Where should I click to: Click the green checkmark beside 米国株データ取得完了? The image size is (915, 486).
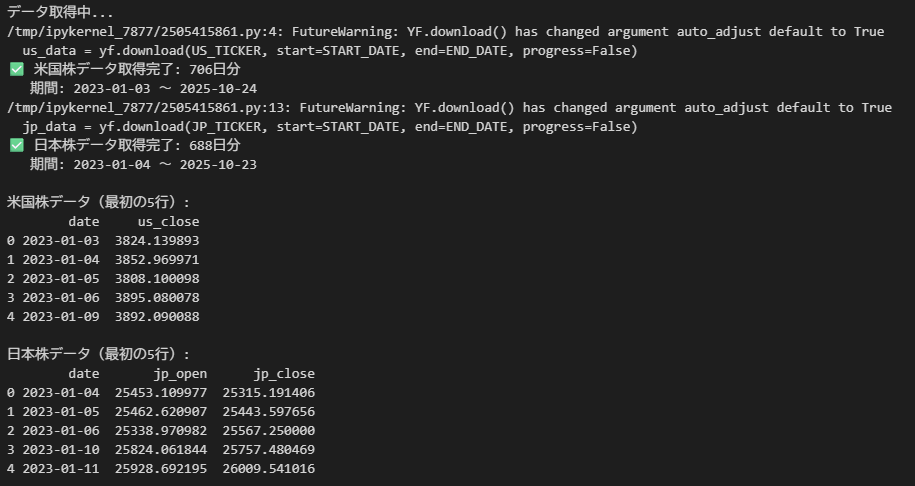pyautogui.click(x=17, y=69)
